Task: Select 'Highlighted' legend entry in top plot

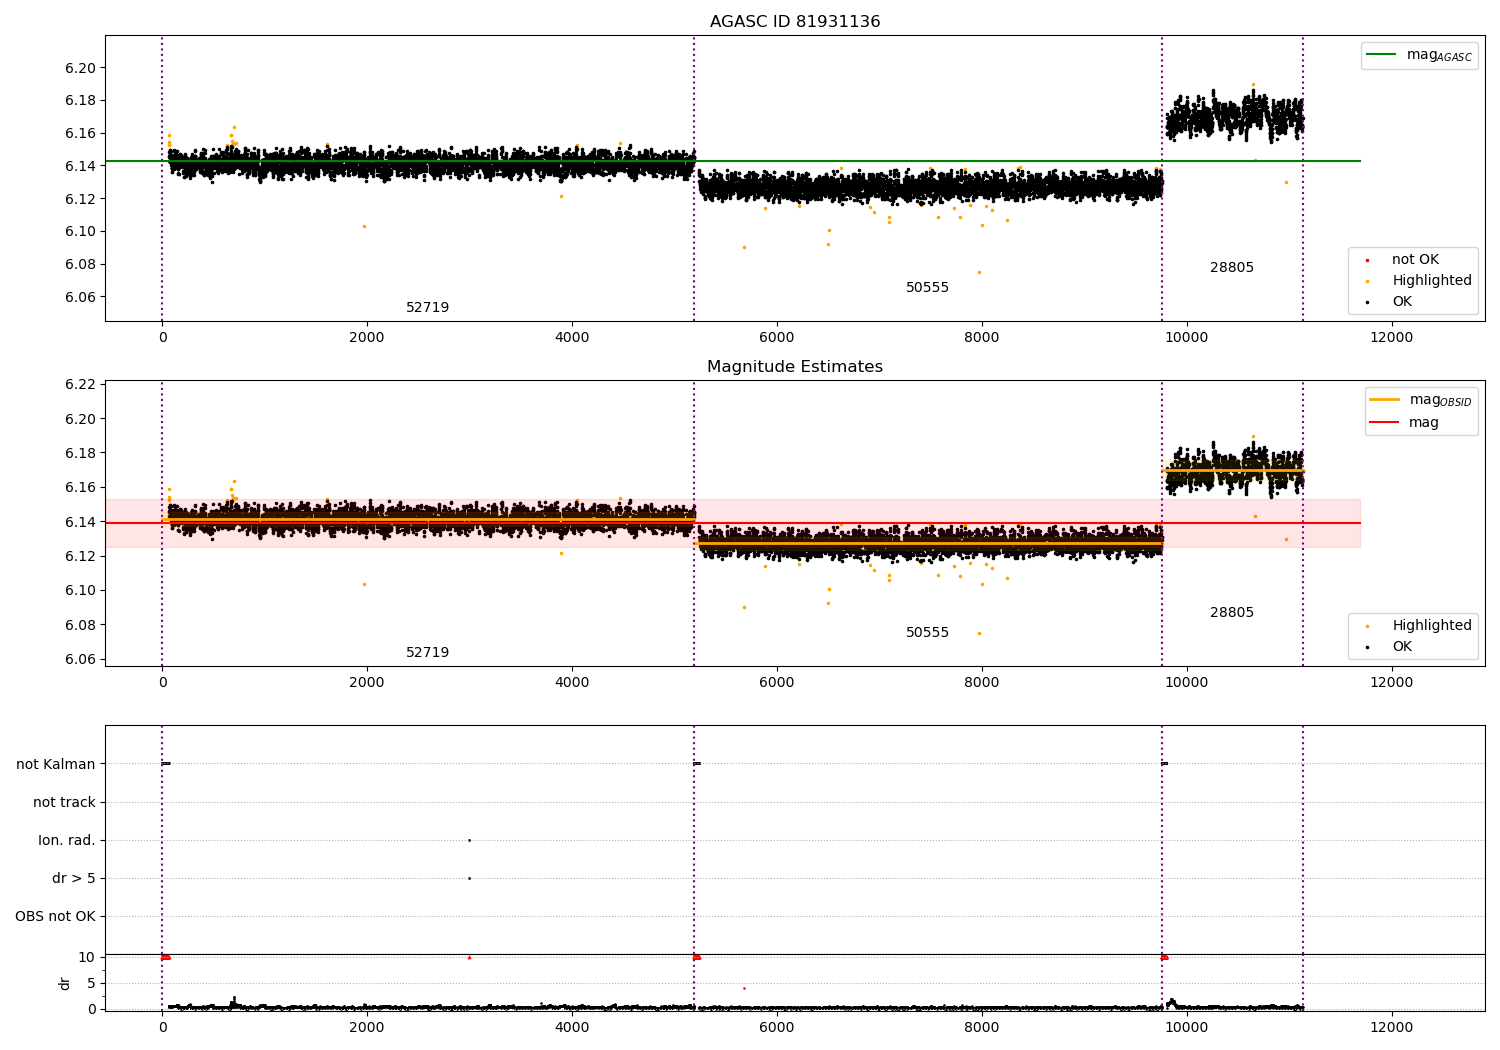Action: (1431, 281)
